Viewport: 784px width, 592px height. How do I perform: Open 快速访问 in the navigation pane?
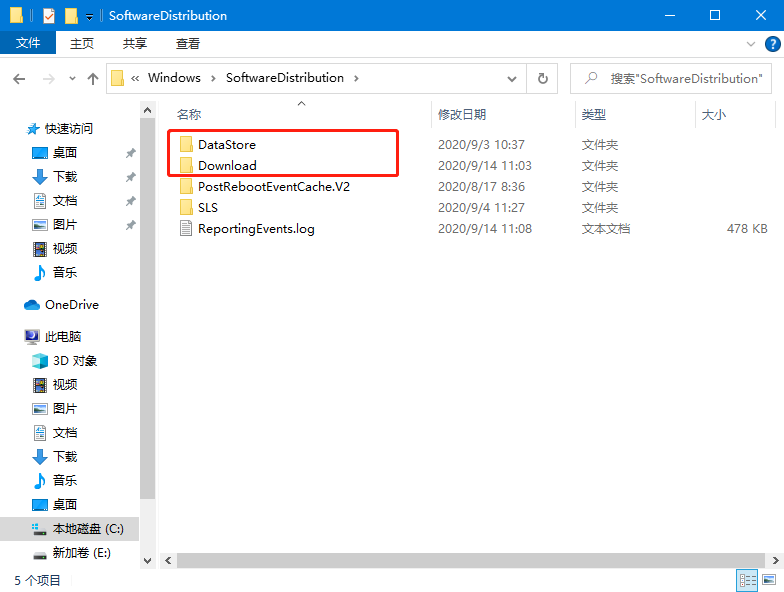pyautogui.click(x=68, y=128)
